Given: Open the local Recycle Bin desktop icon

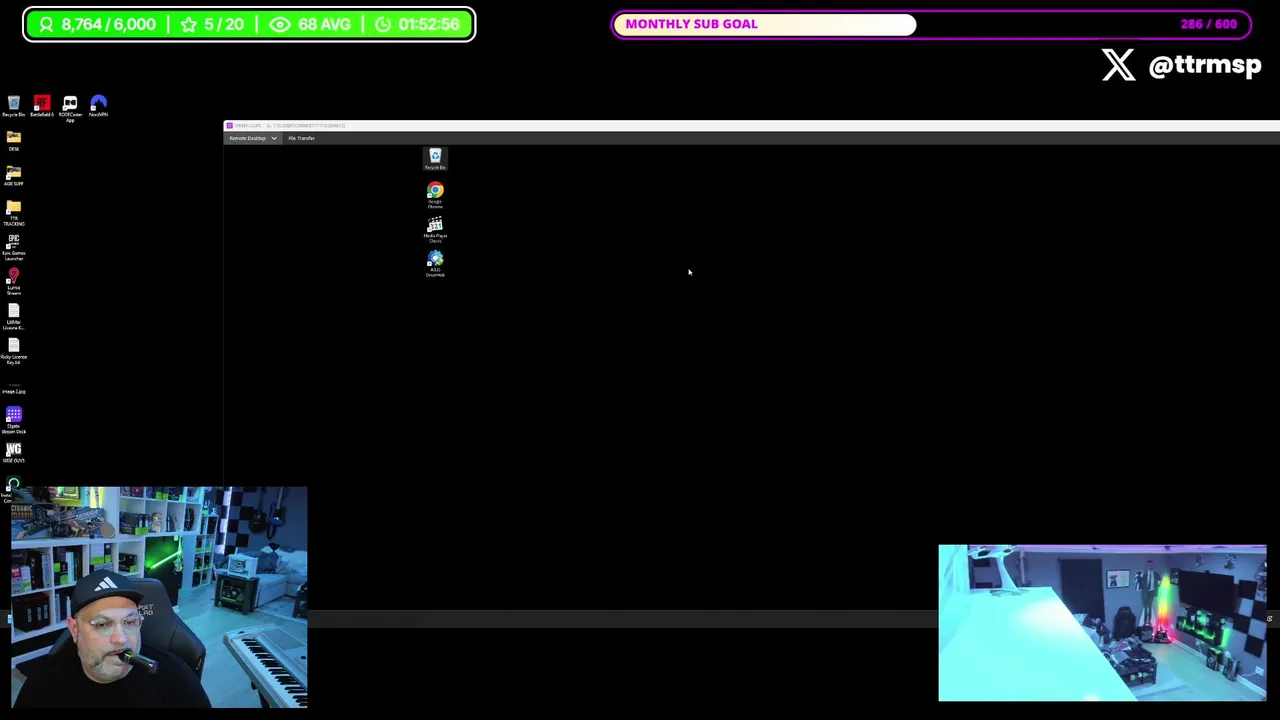Looking at the screenshot, I should coord(13,106).
